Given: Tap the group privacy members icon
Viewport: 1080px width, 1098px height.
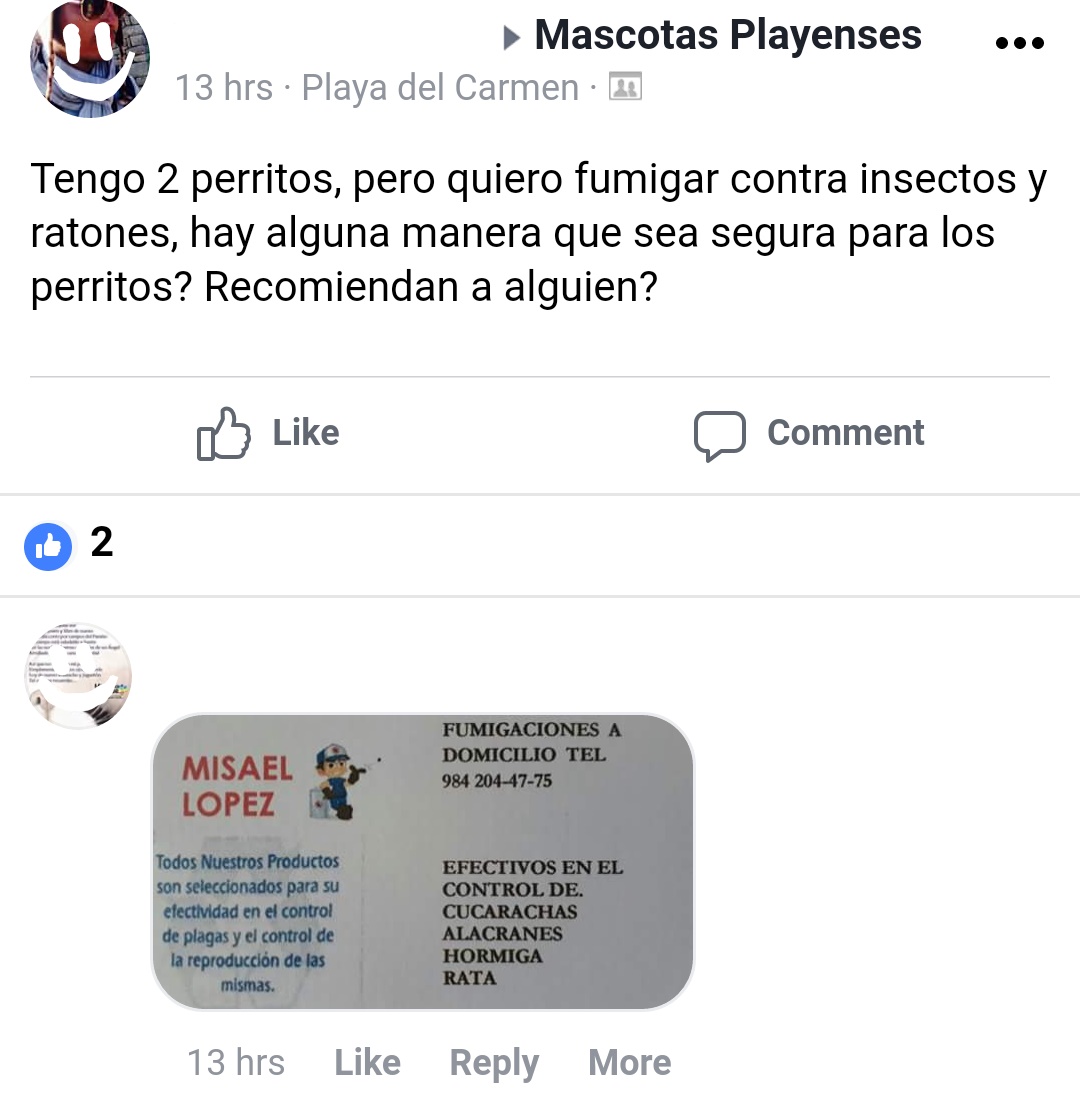Looking at the screenshot, I should pos(625,88).
